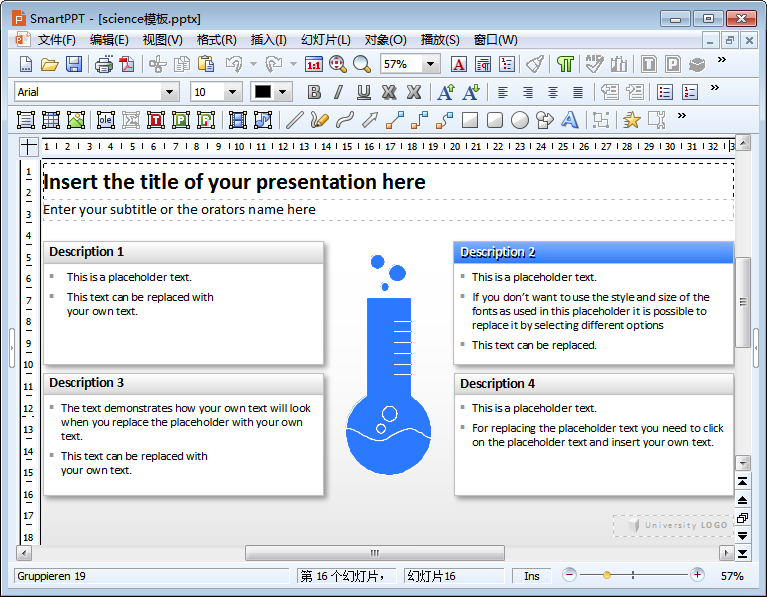Viewport: 767px width, 597px height.
Task: Add star animation effect icon
Action: click(632, 120)
